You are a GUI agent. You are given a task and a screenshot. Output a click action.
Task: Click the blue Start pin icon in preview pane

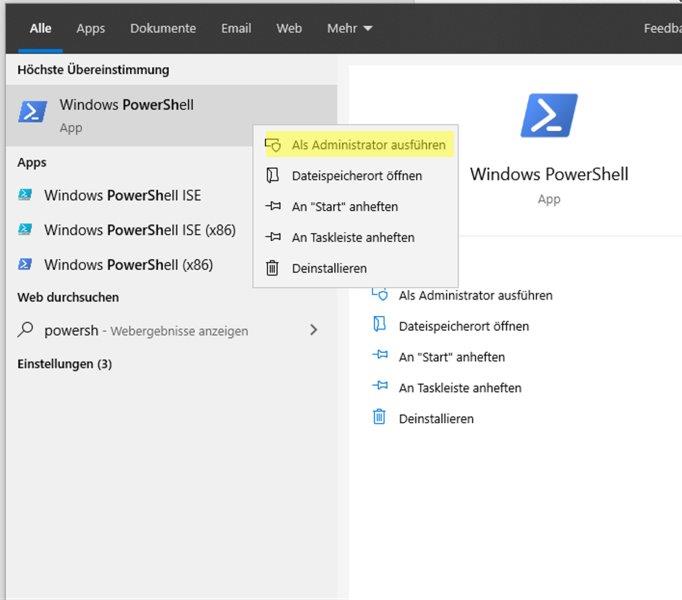click(x=380, y=355)
